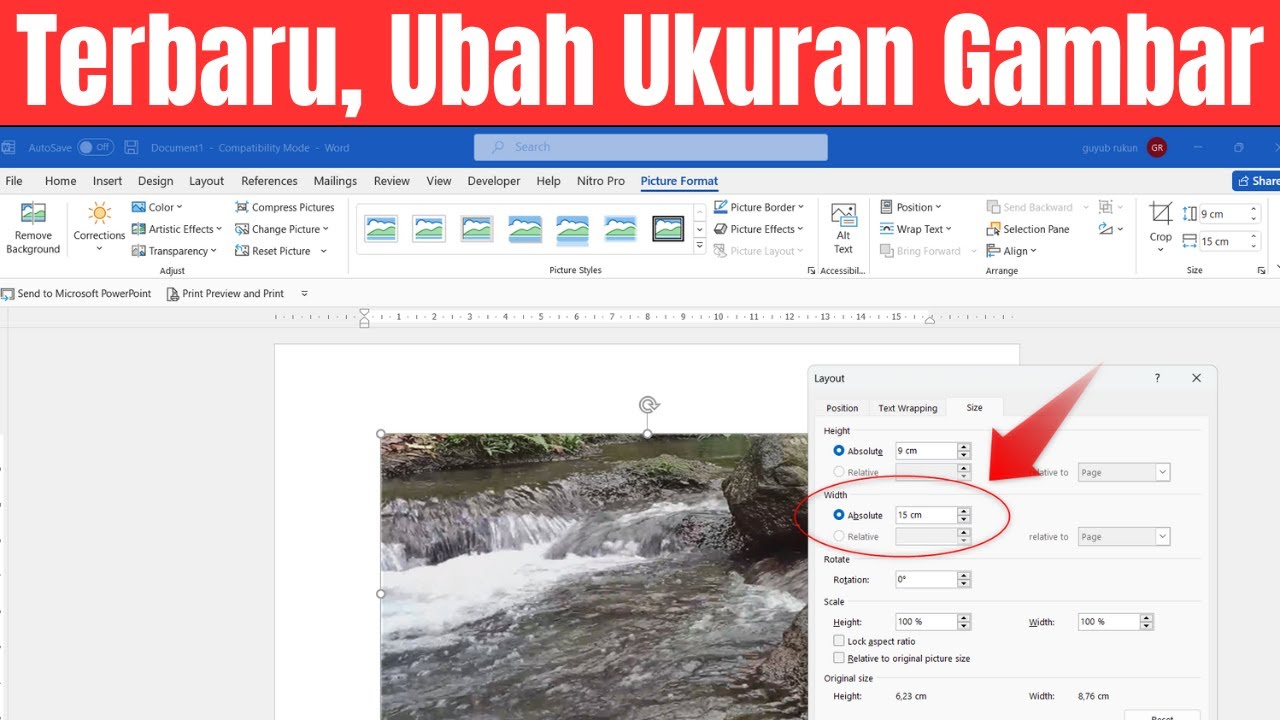Click Print Preview and Print
The image size is (1280, 720).
click(x=225, y=294)
